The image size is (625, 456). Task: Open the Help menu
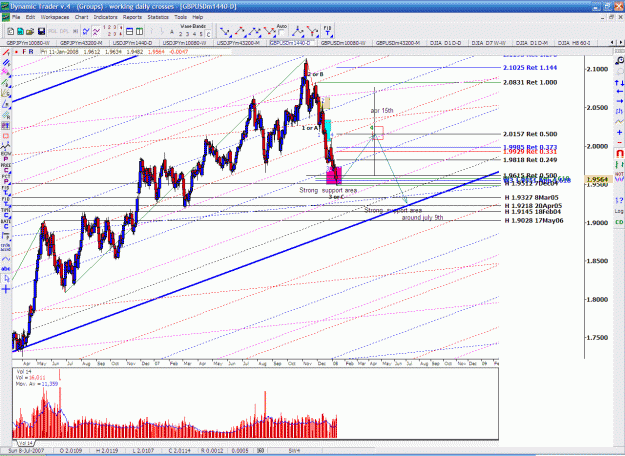pos(198,17)
